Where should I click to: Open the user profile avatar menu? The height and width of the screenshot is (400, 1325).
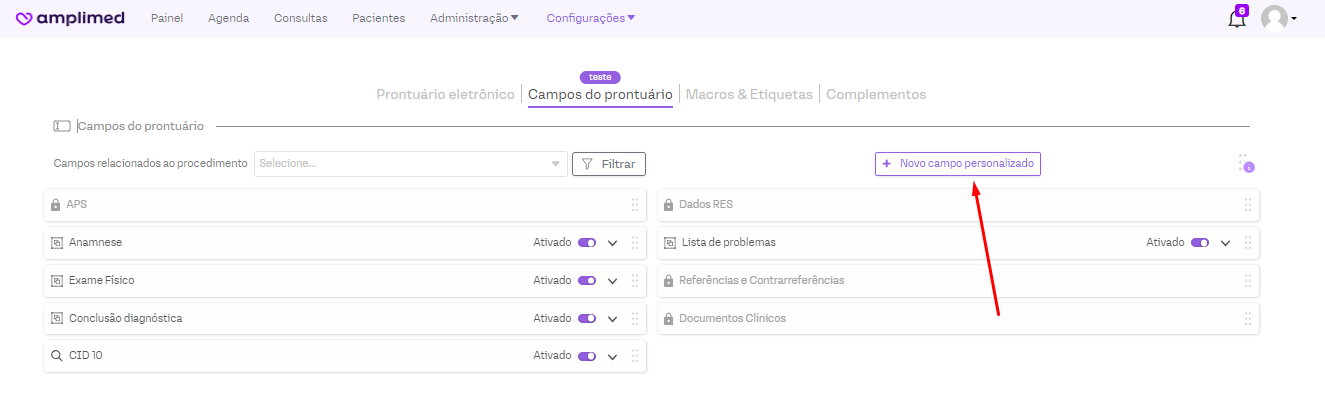(1277, 18)
